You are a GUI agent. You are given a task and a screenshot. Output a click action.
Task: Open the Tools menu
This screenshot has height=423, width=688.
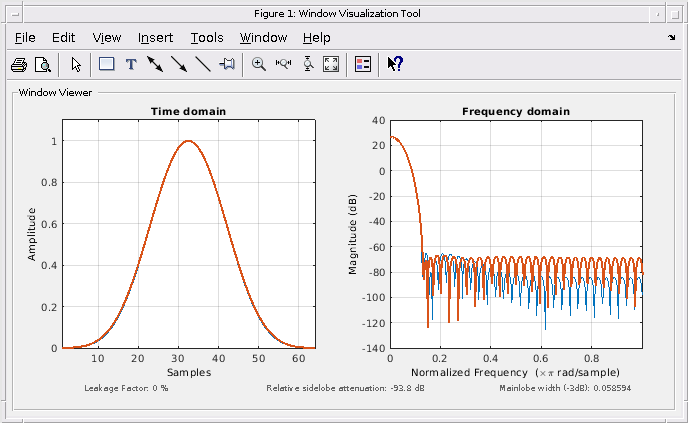tap(207, 38)
